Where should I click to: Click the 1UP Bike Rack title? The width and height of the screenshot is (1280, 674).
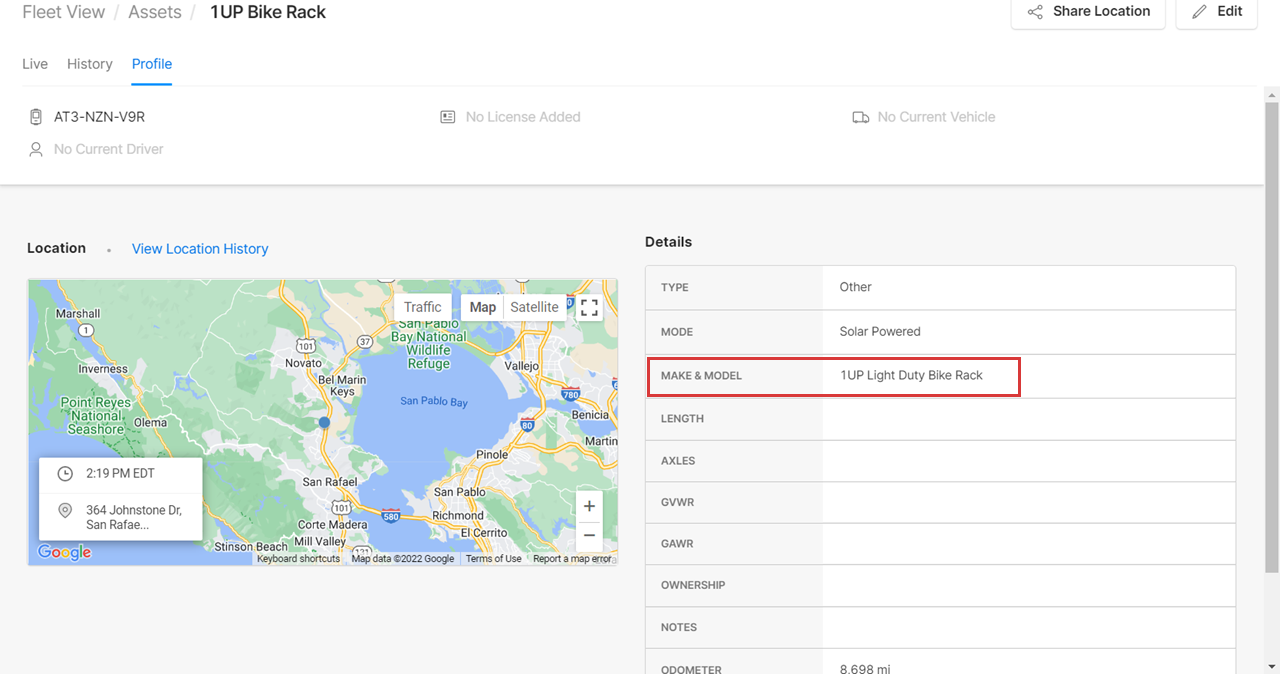[x=268, y=13]
